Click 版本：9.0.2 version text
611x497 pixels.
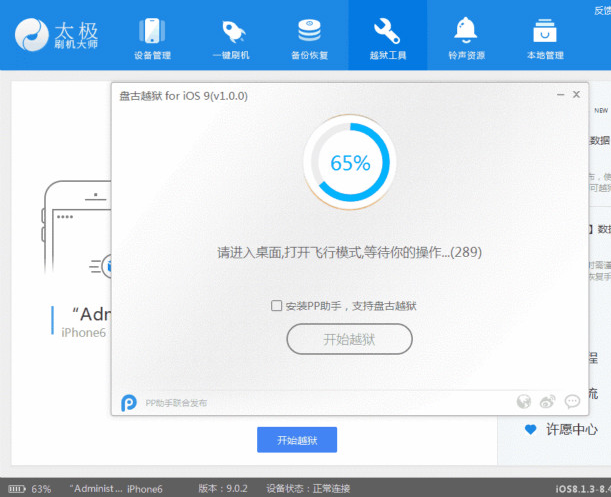(x=223, y=488)
